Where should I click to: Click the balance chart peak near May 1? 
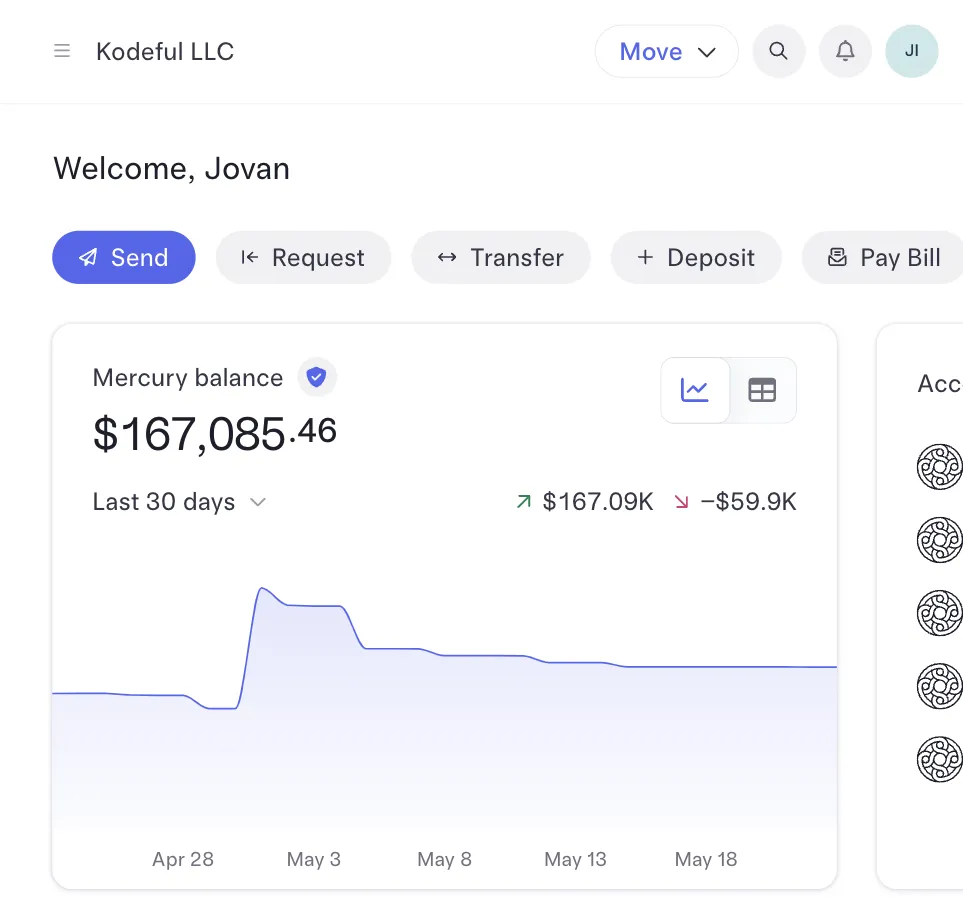click(262, 589)
